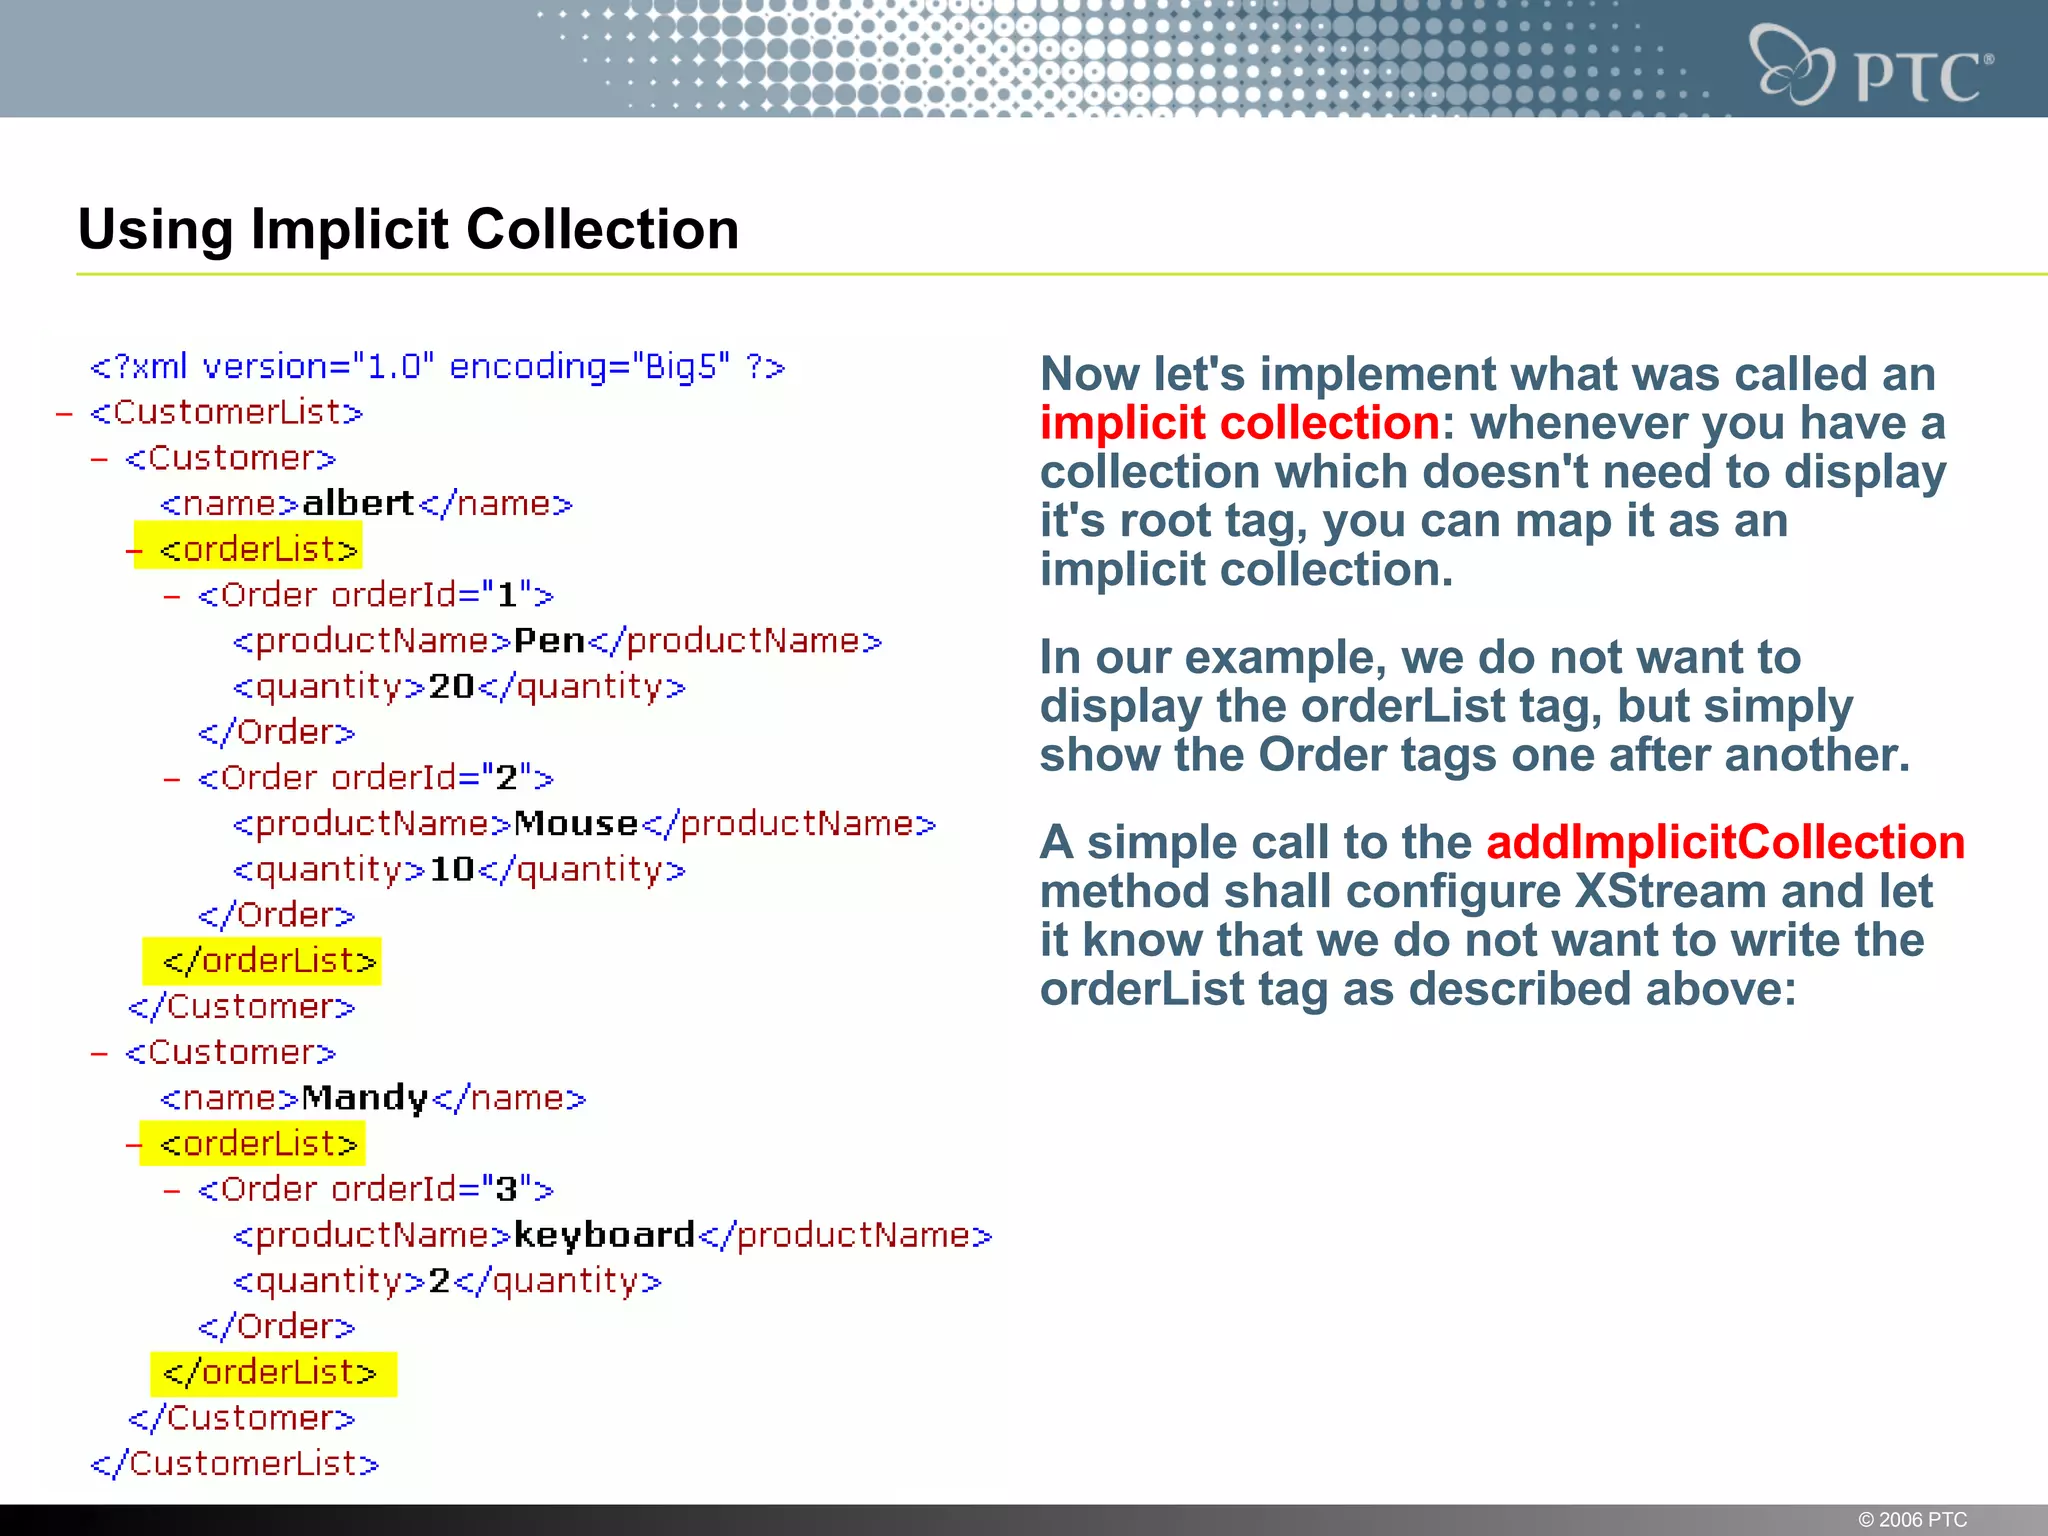Click the closing Order tag after quantity 20

[x=276, y=732]
